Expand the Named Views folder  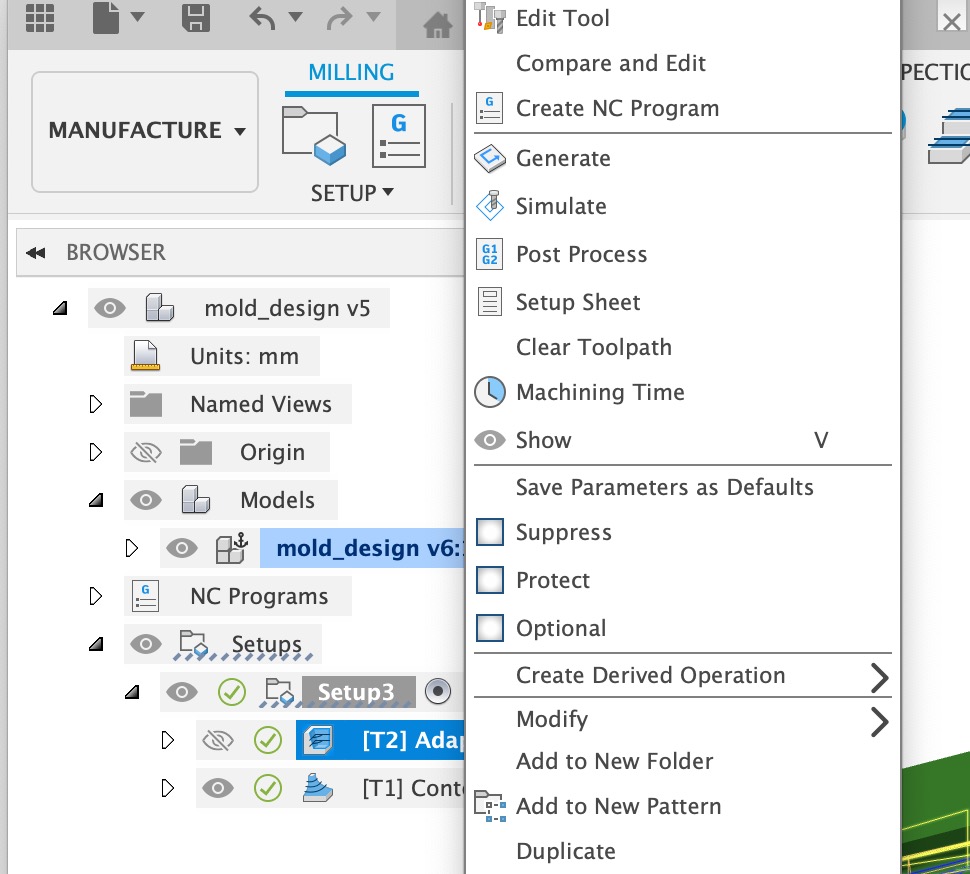(95, 404)
